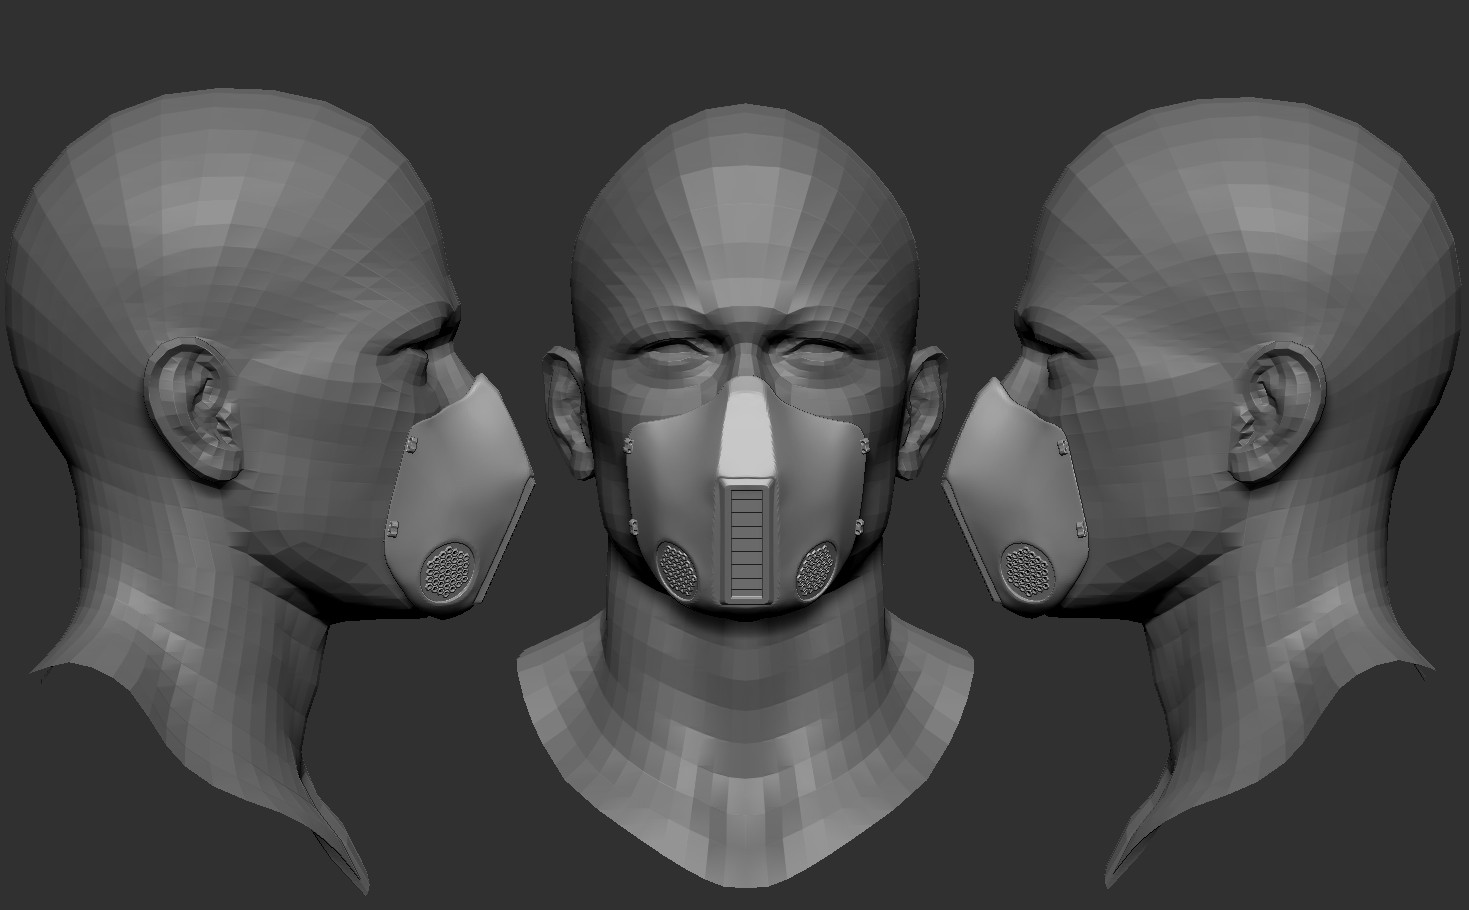Click the perforated filter on the left profile mask
The image size is (1469, 910).
[x=449, y=570]
